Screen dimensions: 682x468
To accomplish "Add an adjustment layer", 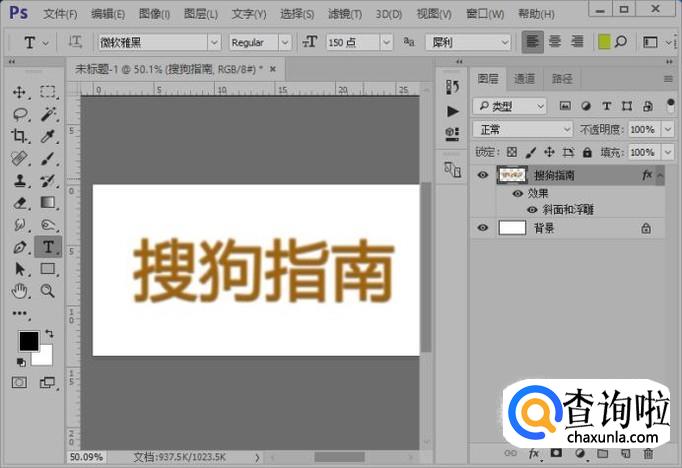I will (580, 453).
